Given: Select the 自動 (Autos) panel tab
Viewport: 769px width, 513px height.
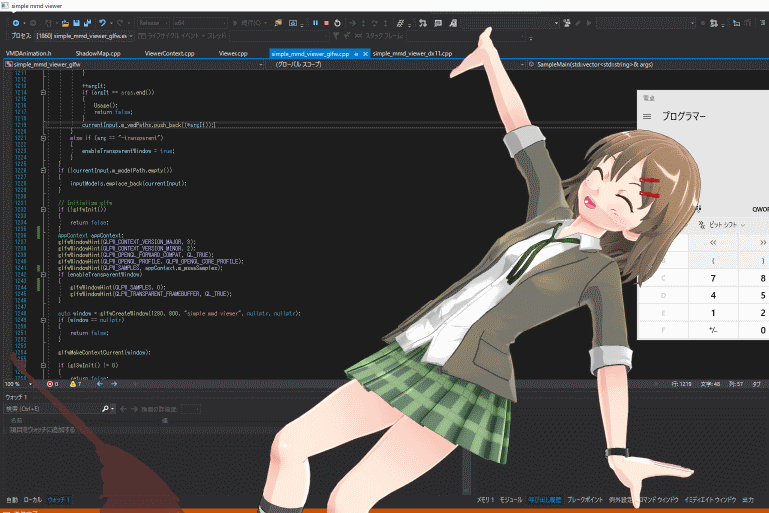Looking at the screenshot, I should [12, 500].
